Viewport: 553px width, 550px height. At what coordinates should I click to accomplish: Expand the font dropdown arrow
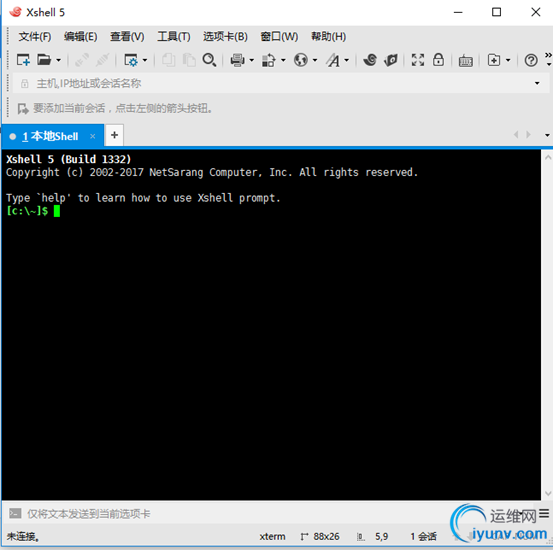(x=347, y=60)
